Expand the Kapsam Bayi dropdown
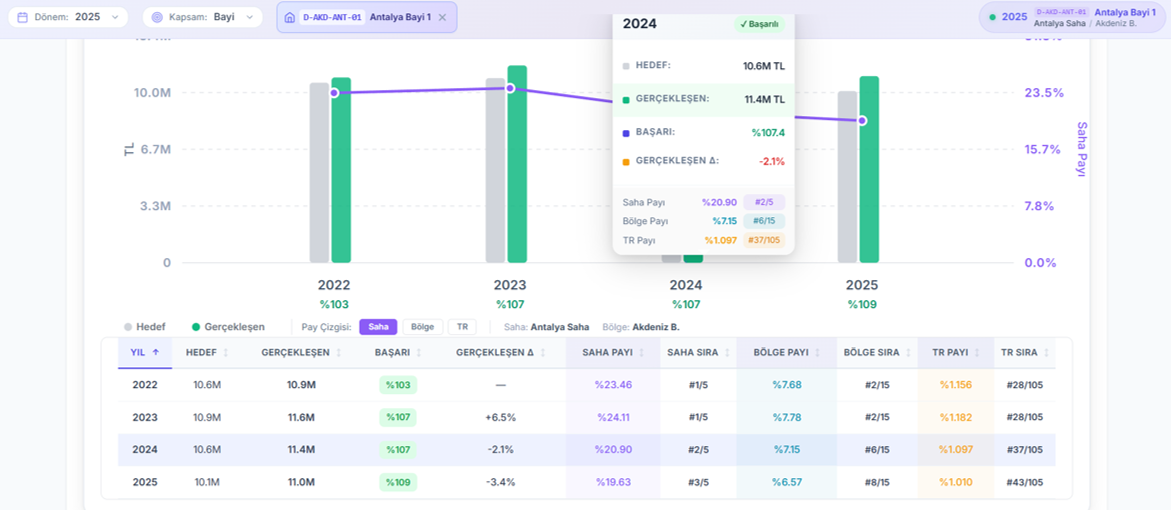The image size is (1171, 510). coord(202,17)
